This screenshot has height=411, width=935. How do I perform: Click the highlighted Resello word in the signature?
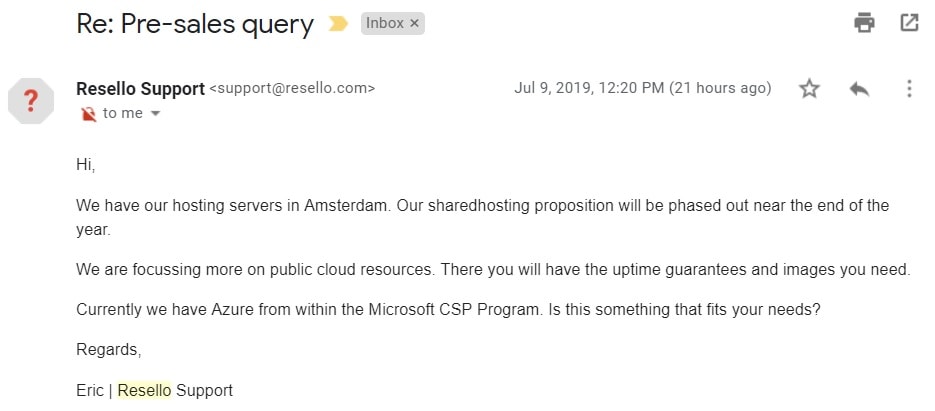point(144,391)
